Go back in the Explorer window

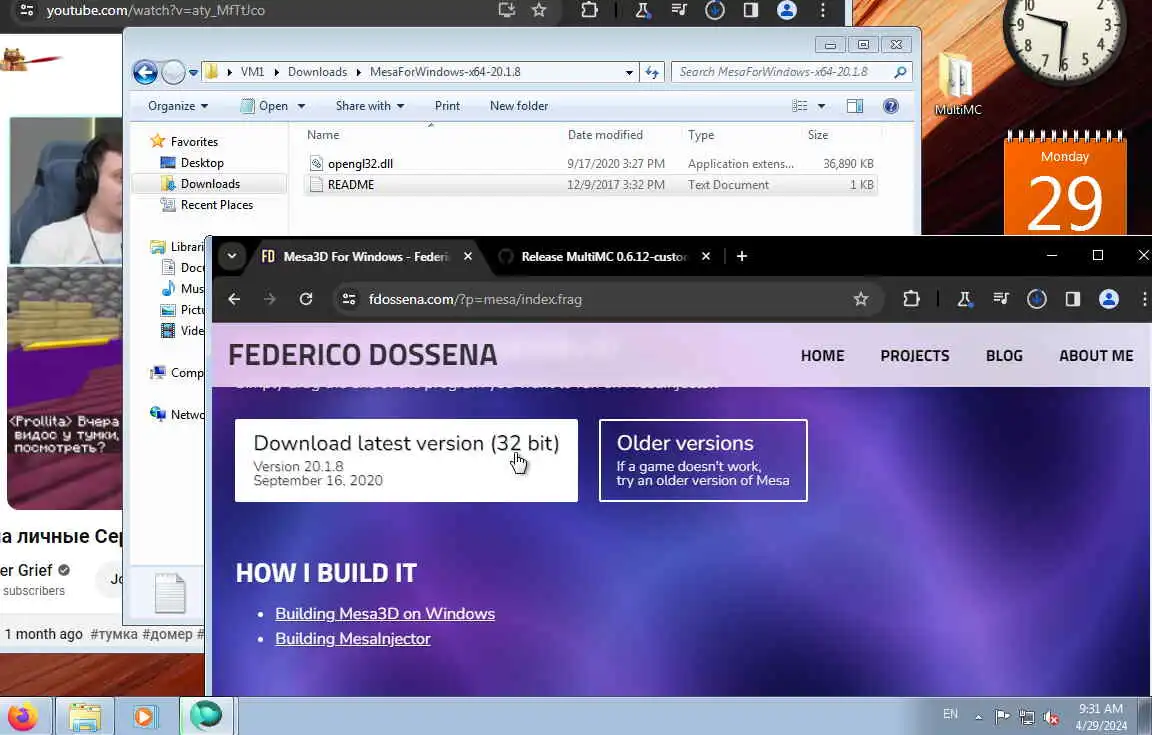pyautogui.click(x=145, y=72)
